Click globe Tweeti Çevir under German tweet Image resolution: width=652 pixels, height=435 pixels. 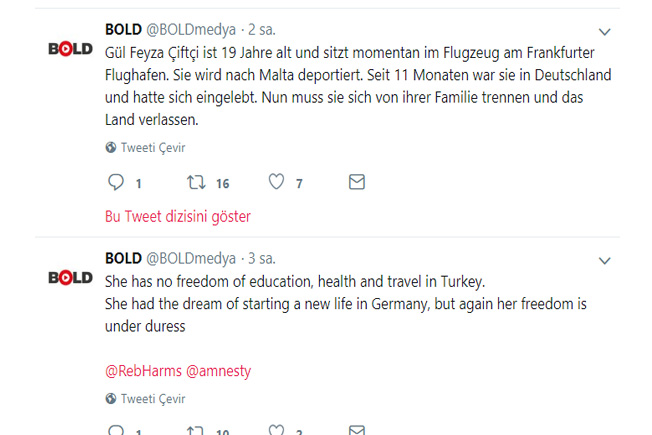click(146, 147)
